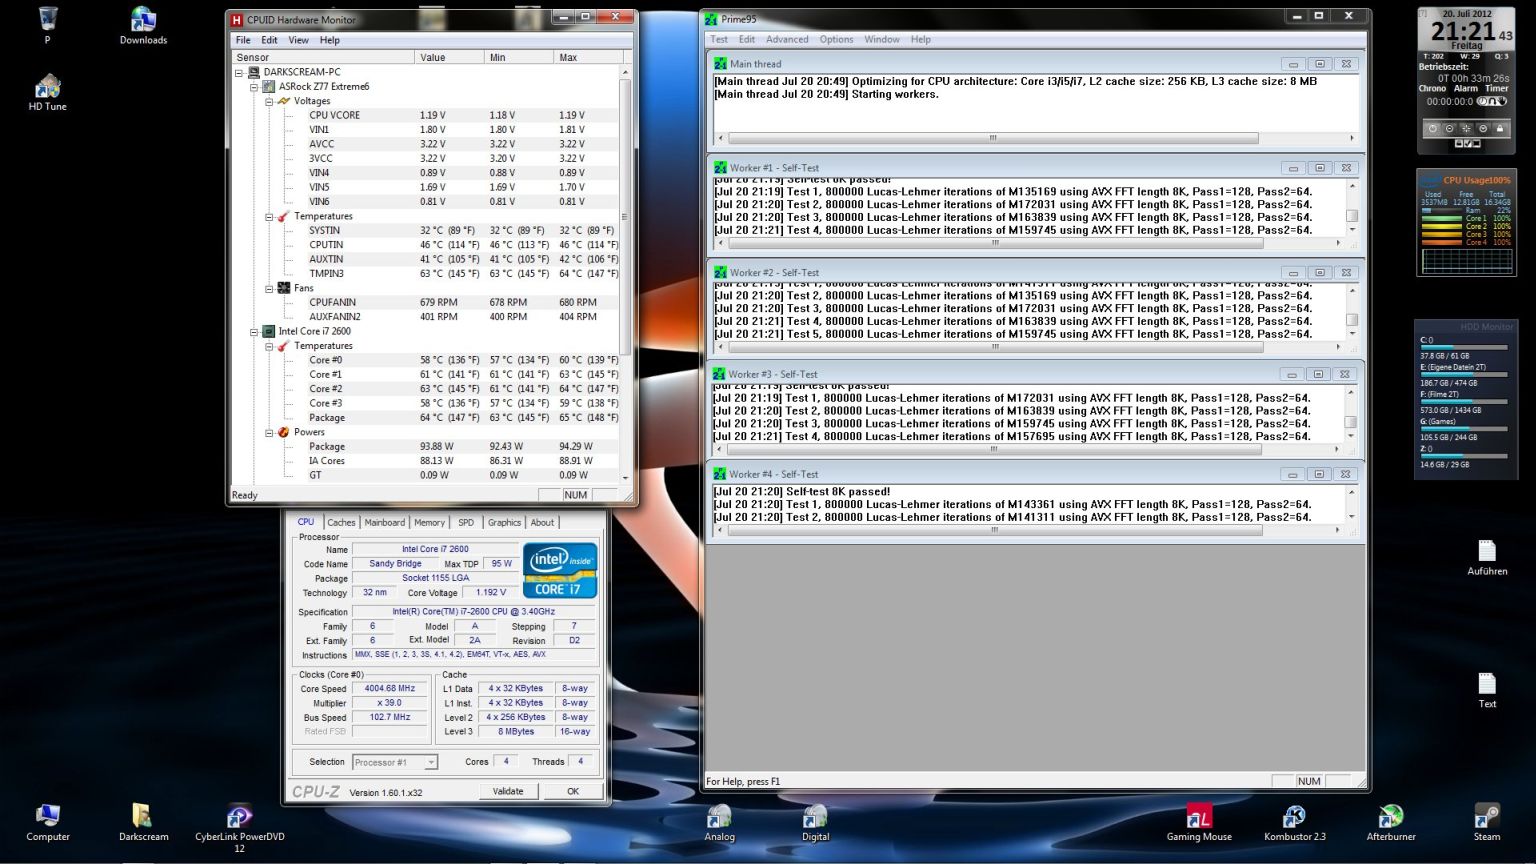Collapse the Intel Core i7 2600 node
This screenshot has width=1536, height=864.
[254, 331]
